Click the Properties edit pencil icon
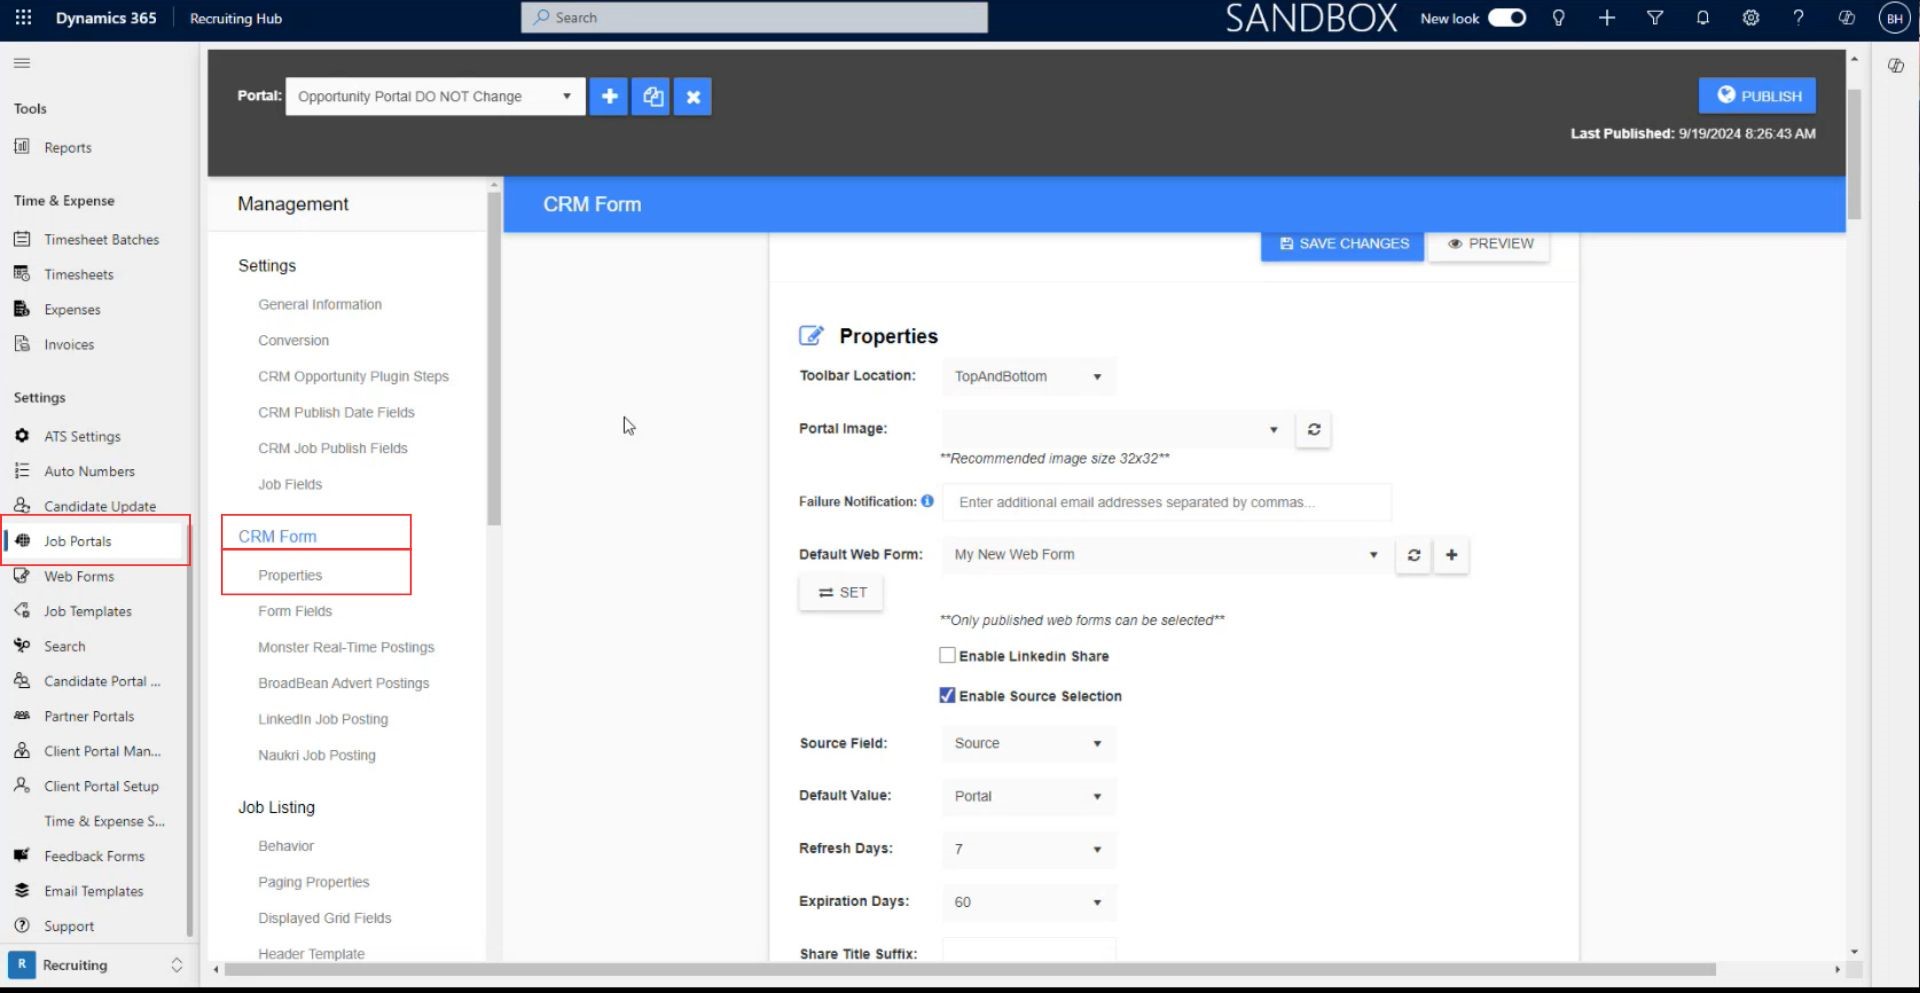 811,336
